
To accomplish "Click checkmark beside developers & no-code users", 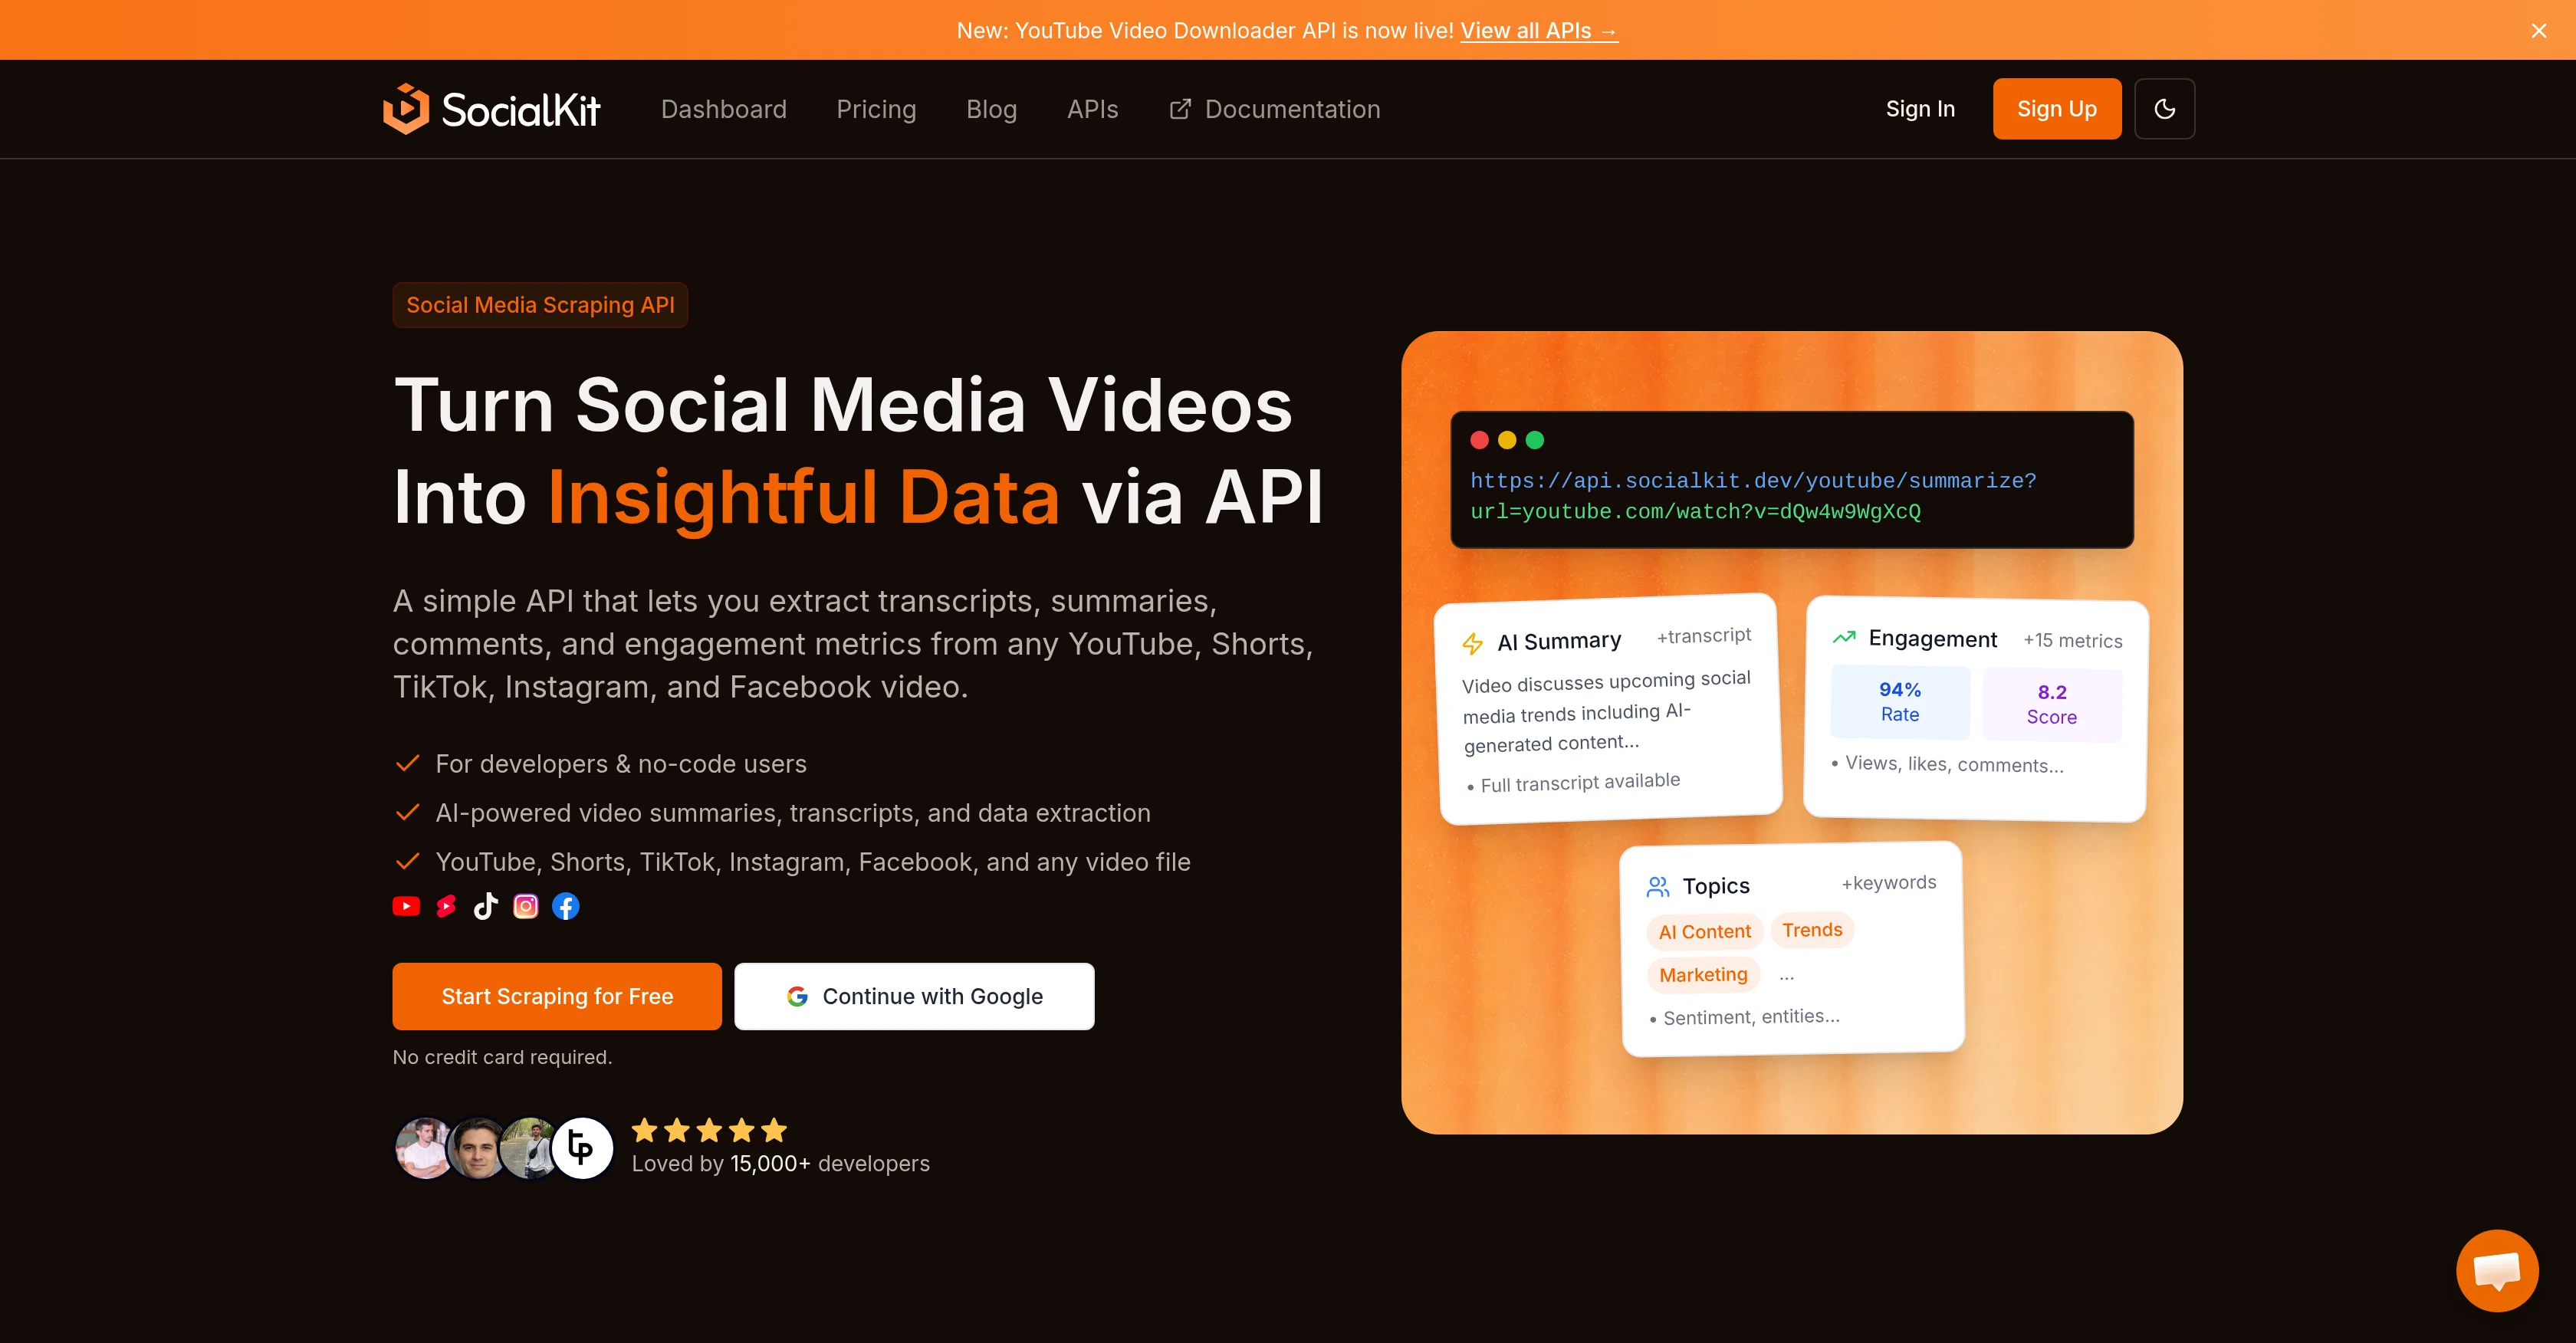I will coord(407,764).
